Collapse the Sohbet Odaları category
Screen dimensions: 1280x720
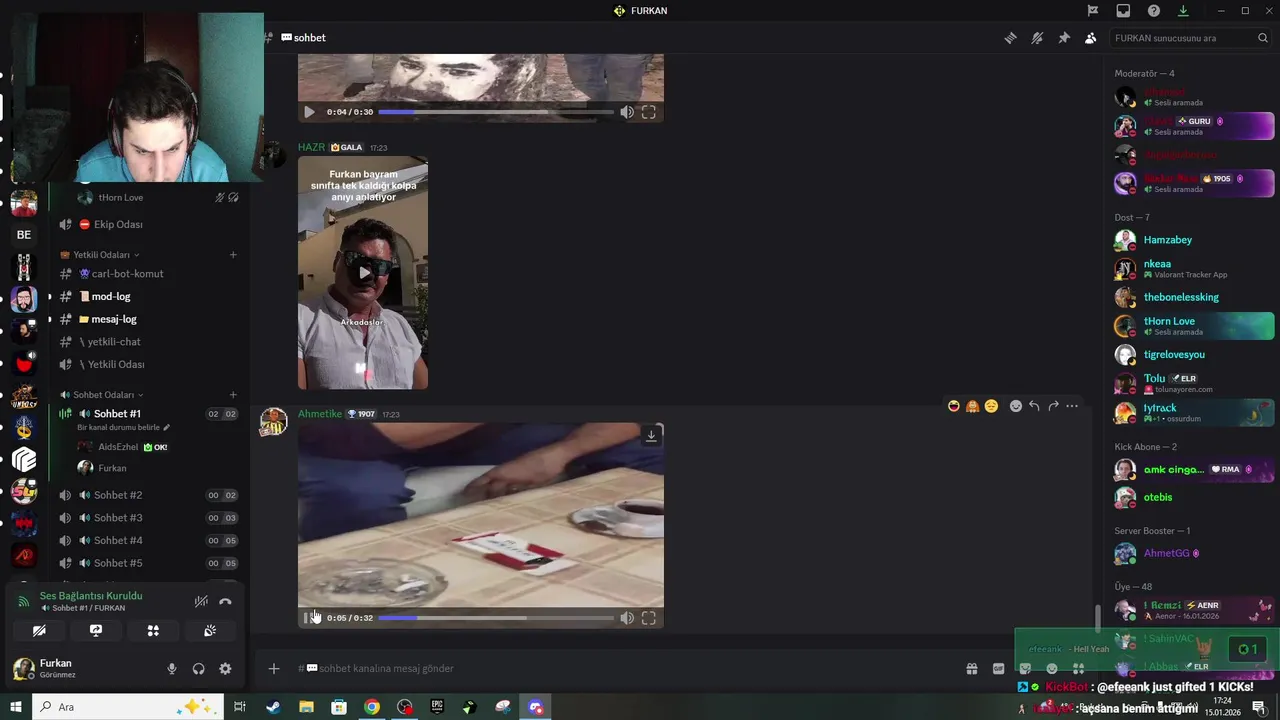(103, 395)
